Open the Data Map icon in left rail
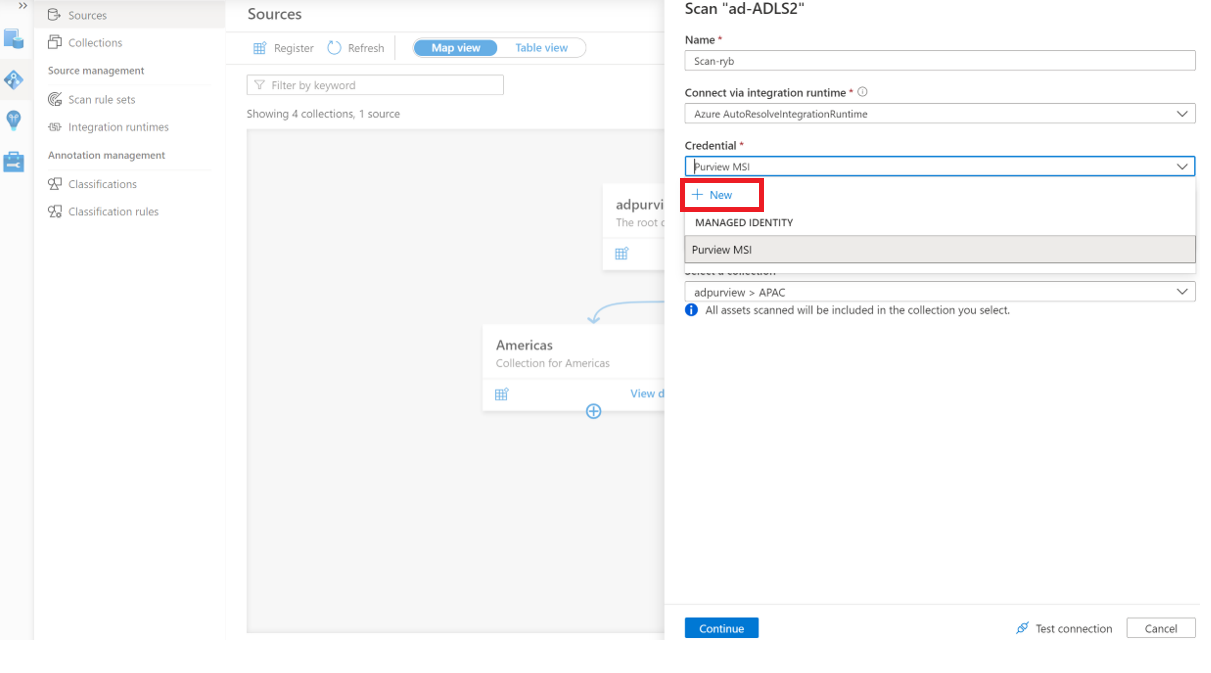Viewport: 1211px width, 673px height. coord(13,40)
